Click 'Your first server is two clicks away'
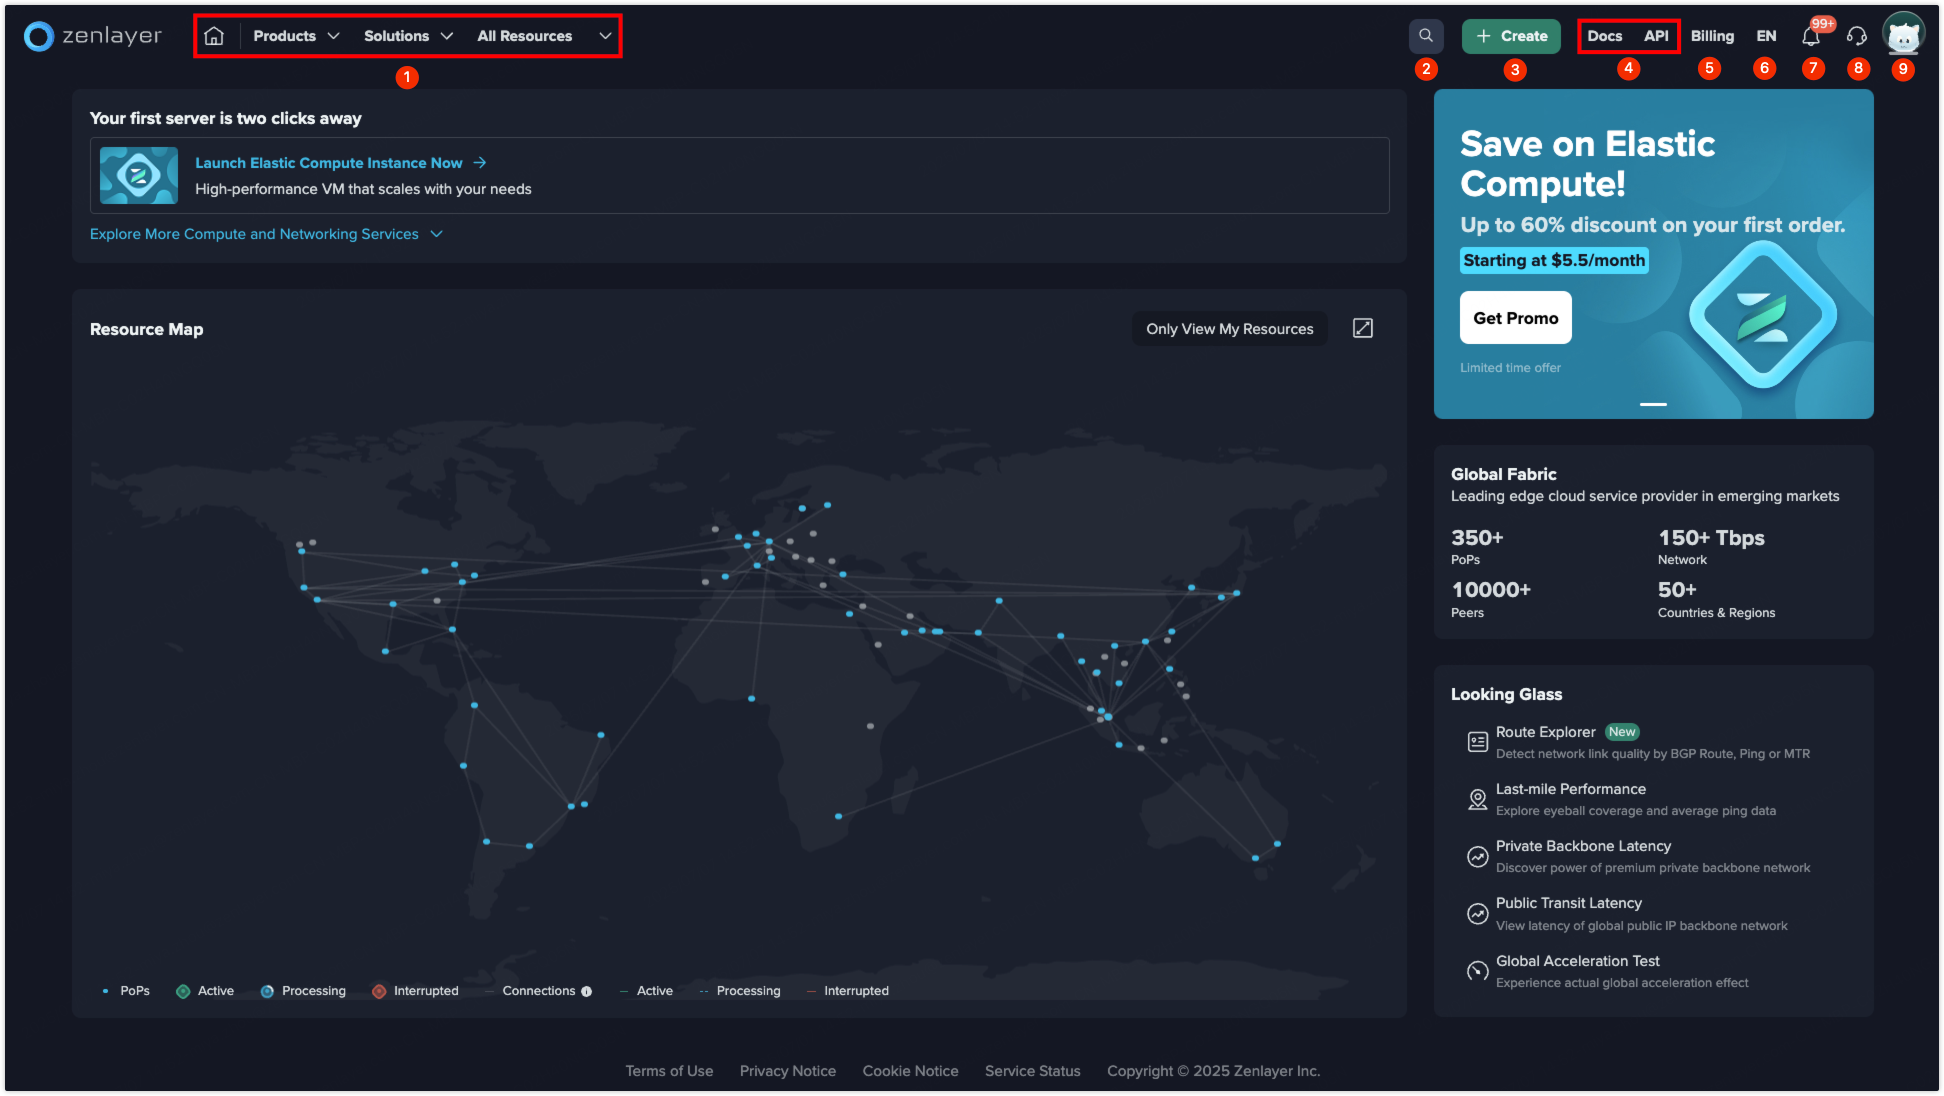This screenshot has height=1096, width=1944. tap(226, 118)
